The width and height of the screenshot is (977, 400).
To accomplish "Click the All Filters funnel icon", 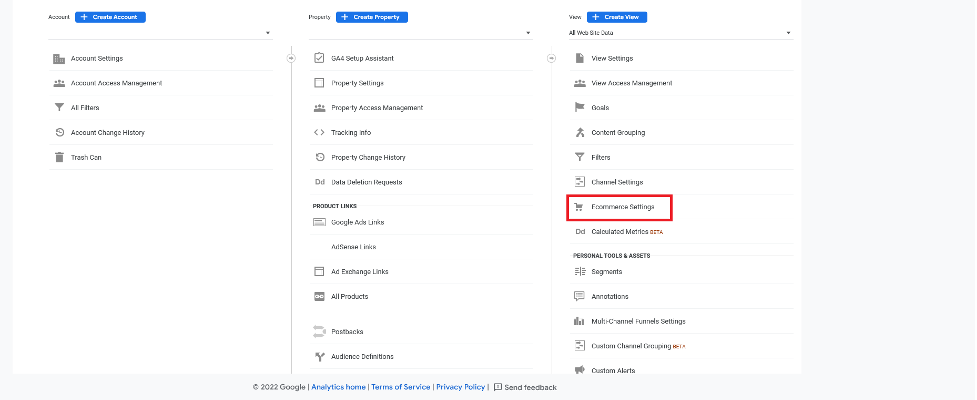I will [59, 108].
